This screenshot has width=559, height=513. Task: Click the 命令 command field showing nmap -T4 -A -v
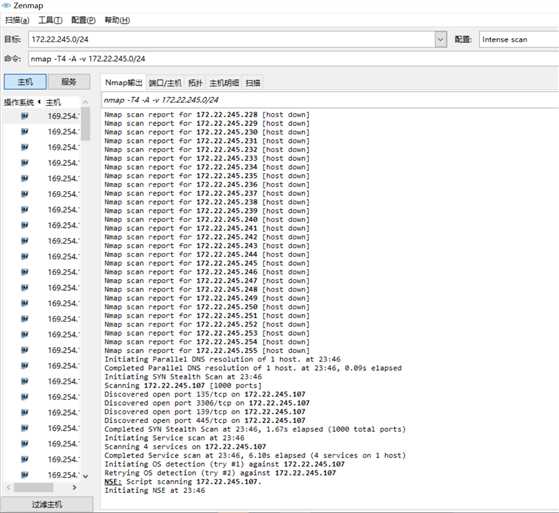(293, 59)
